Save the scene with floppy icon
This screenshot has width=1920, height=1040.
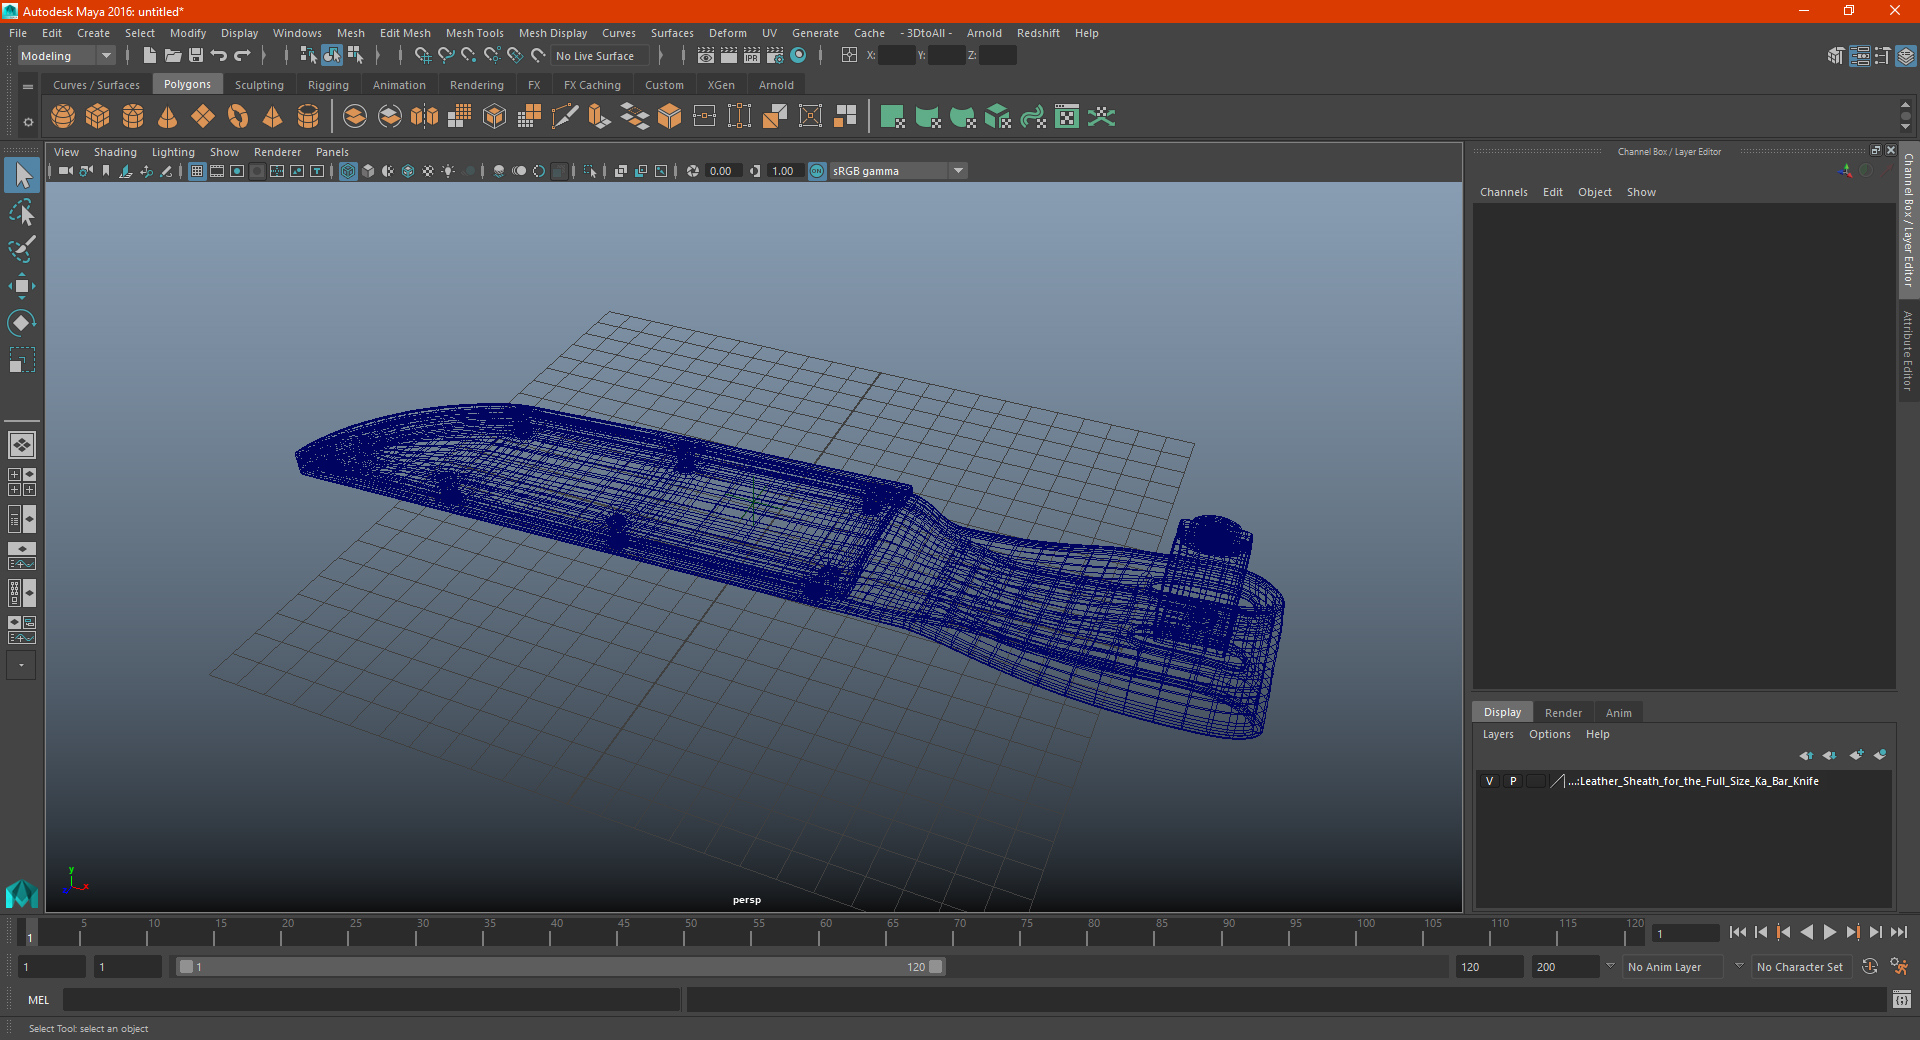[x=196, y=56]
